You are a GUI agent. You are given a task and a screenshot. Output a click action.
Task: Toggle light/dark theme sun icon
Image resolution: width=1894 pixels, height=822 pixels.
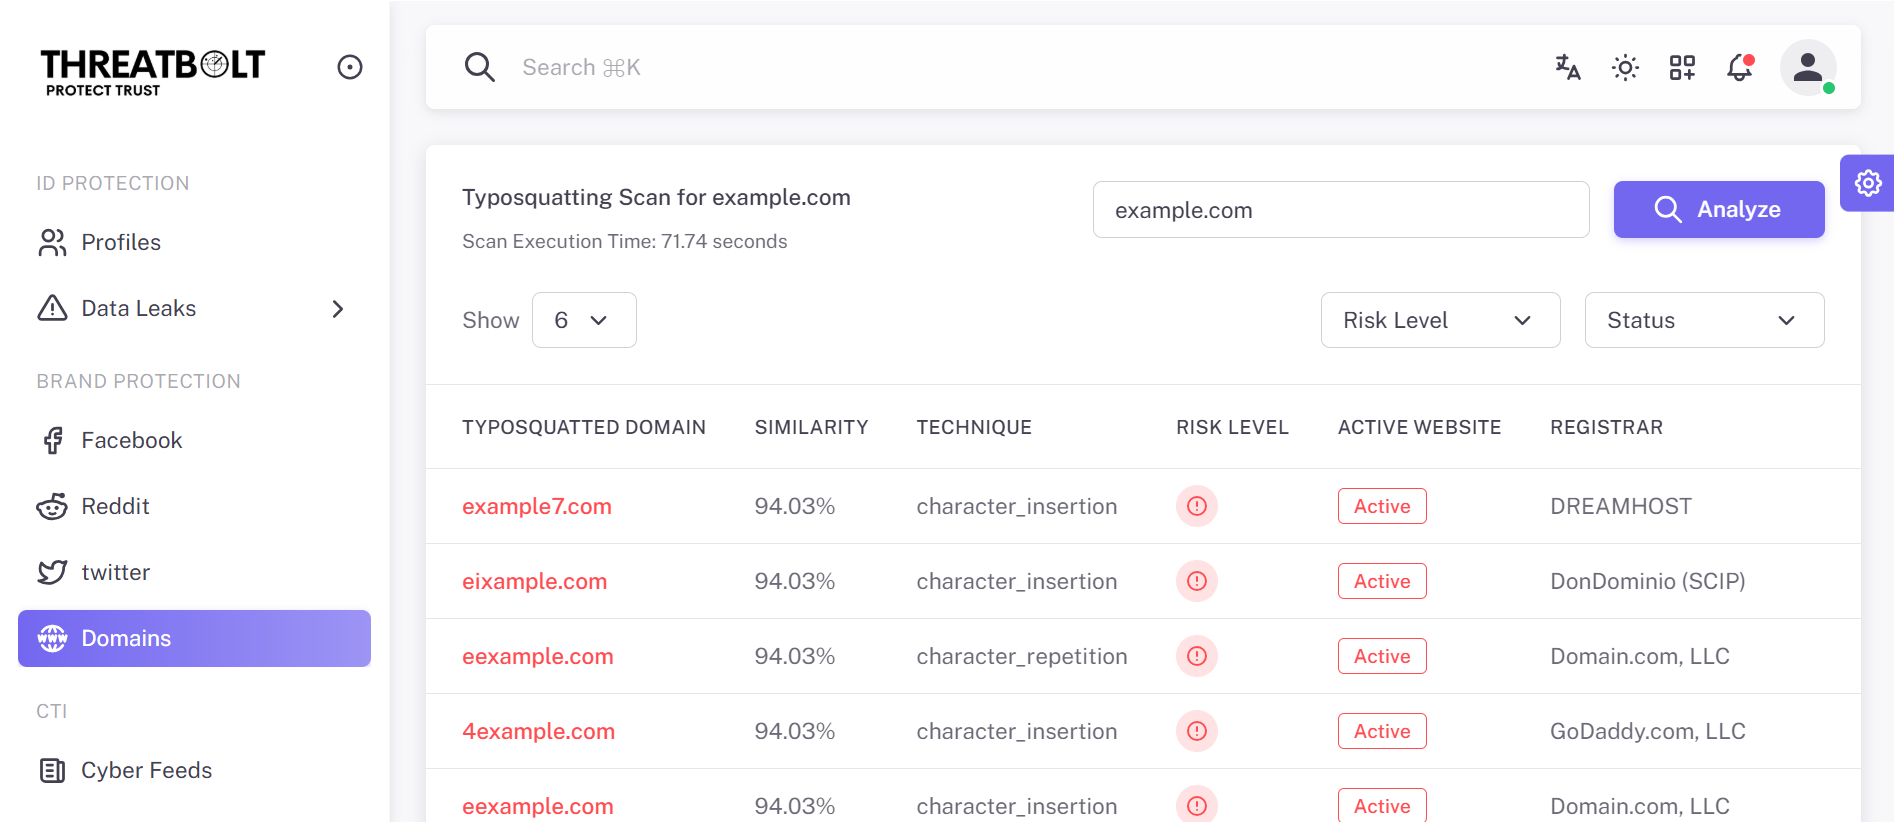[x=1625, y=67]
